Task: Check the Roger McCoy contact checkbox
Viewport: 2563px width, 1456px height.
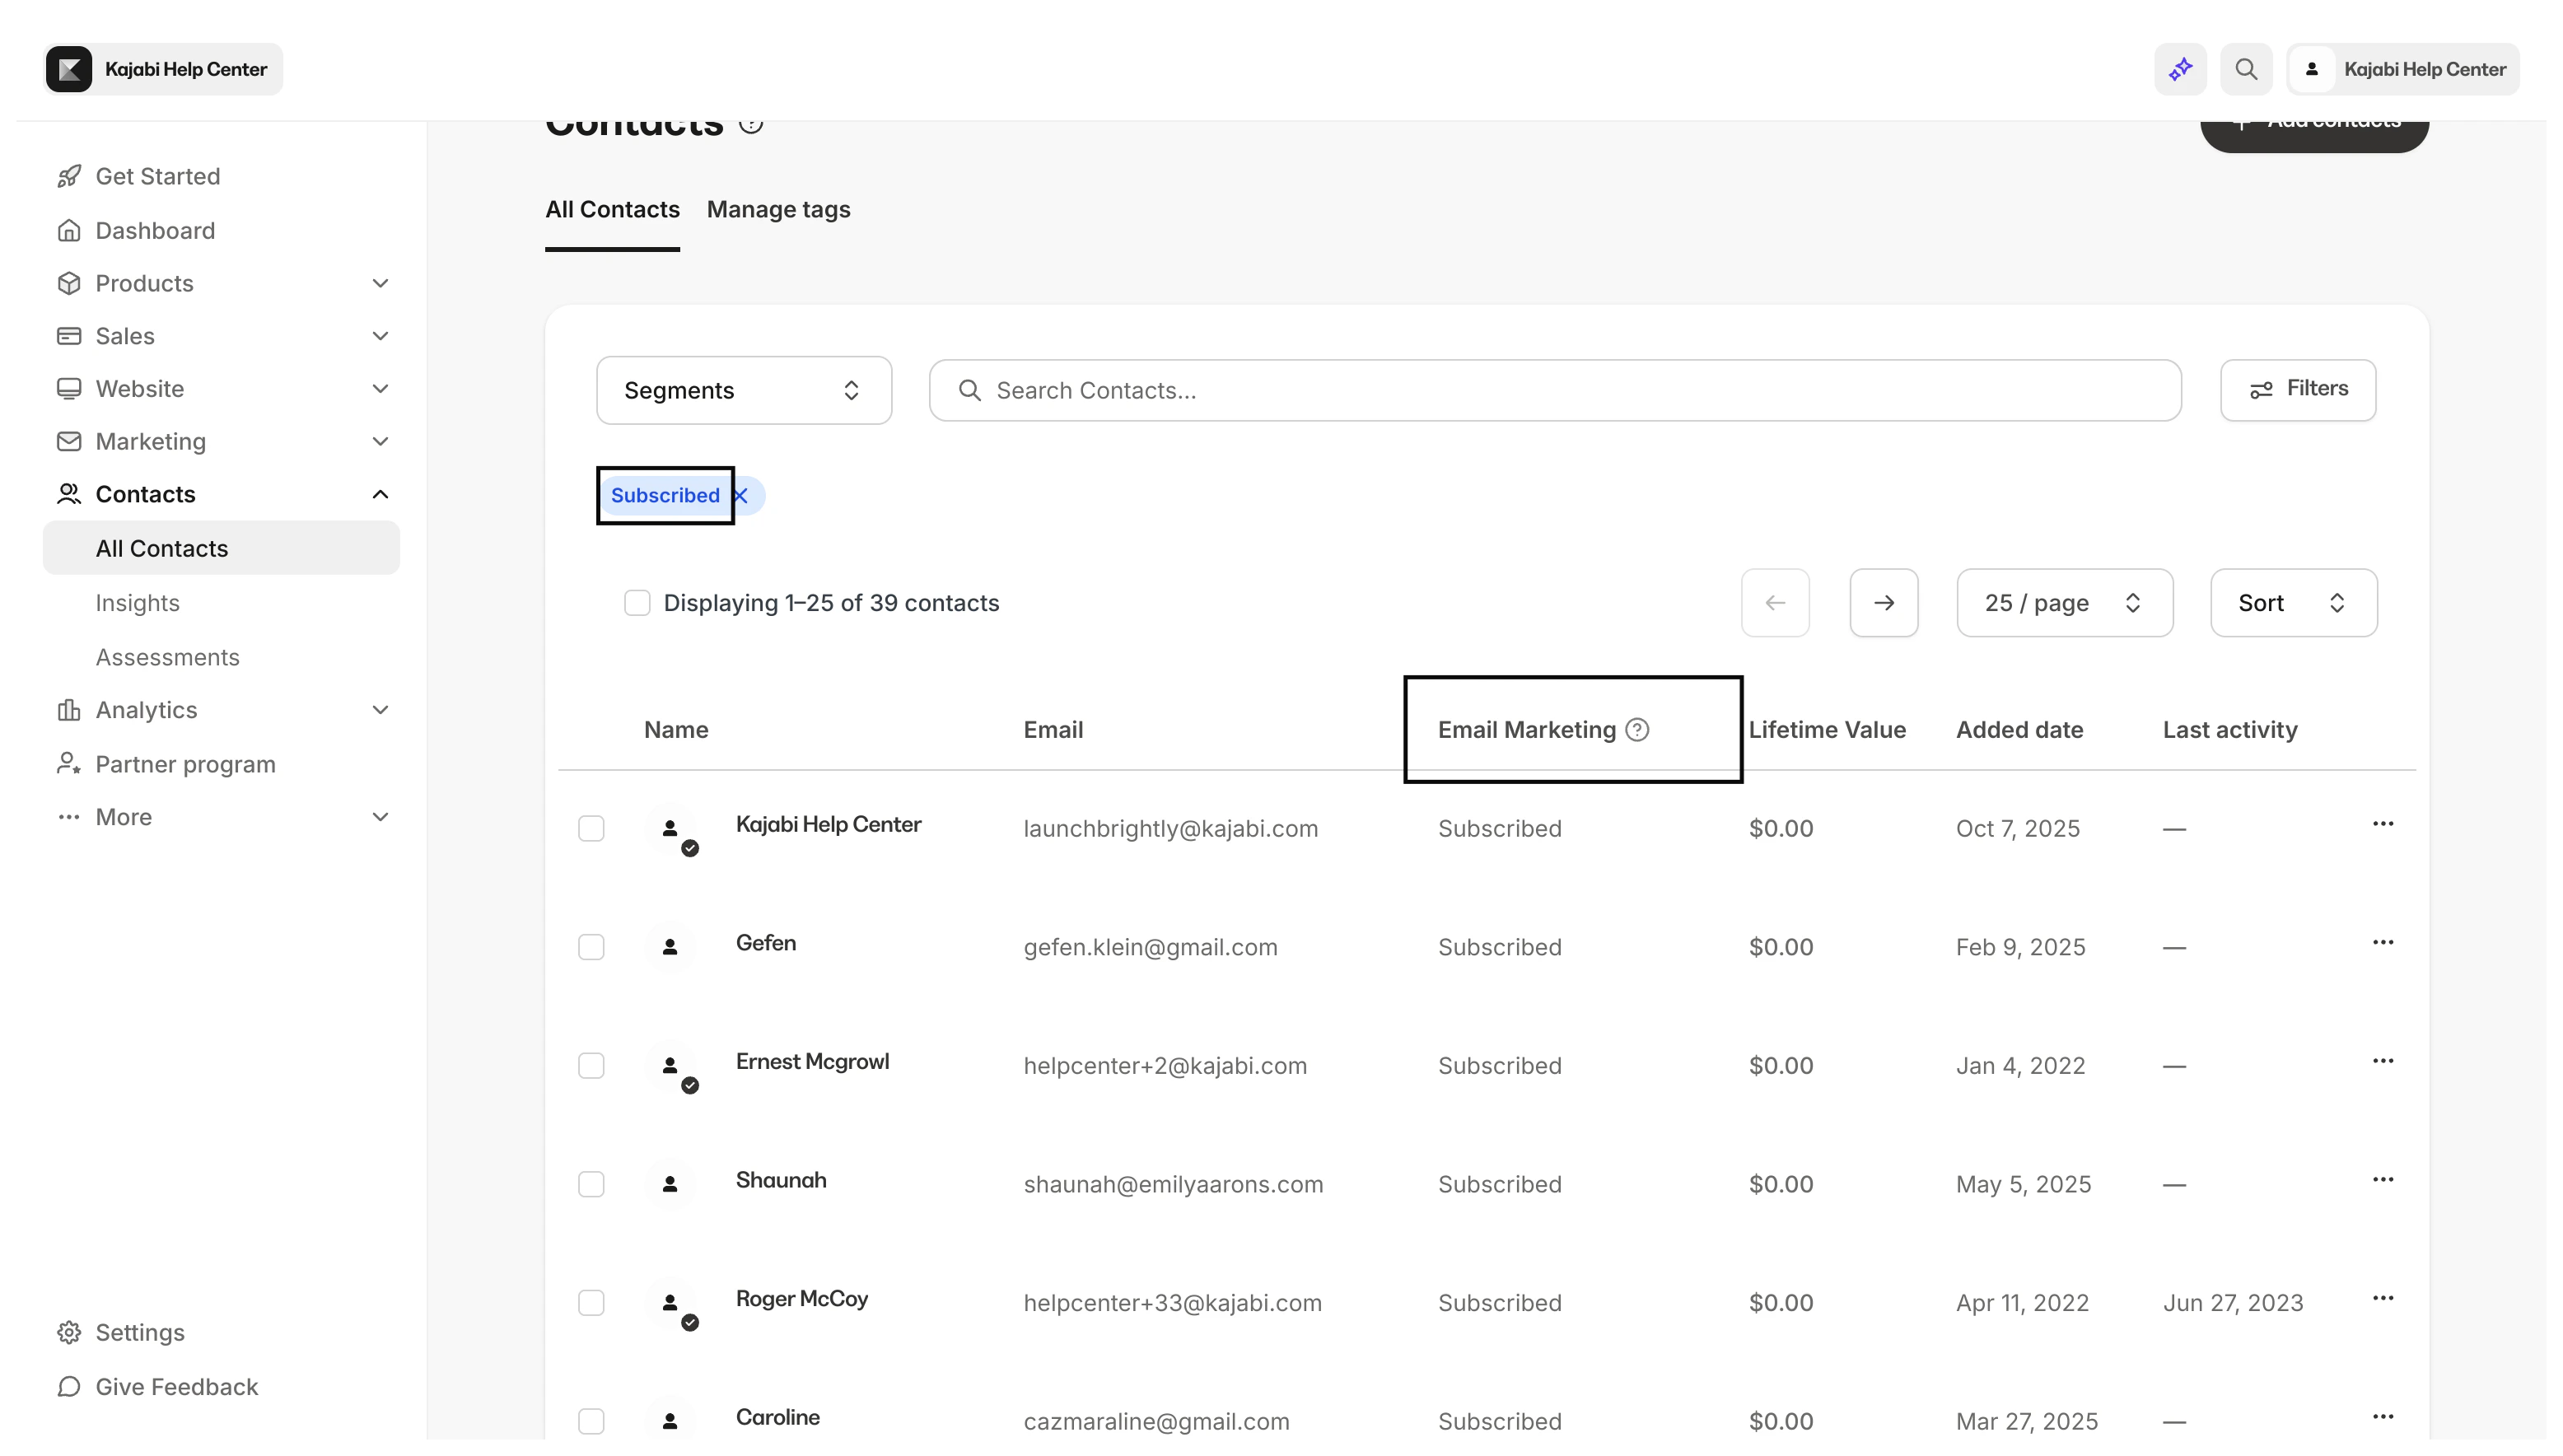Action: (x=591, y=1303)
